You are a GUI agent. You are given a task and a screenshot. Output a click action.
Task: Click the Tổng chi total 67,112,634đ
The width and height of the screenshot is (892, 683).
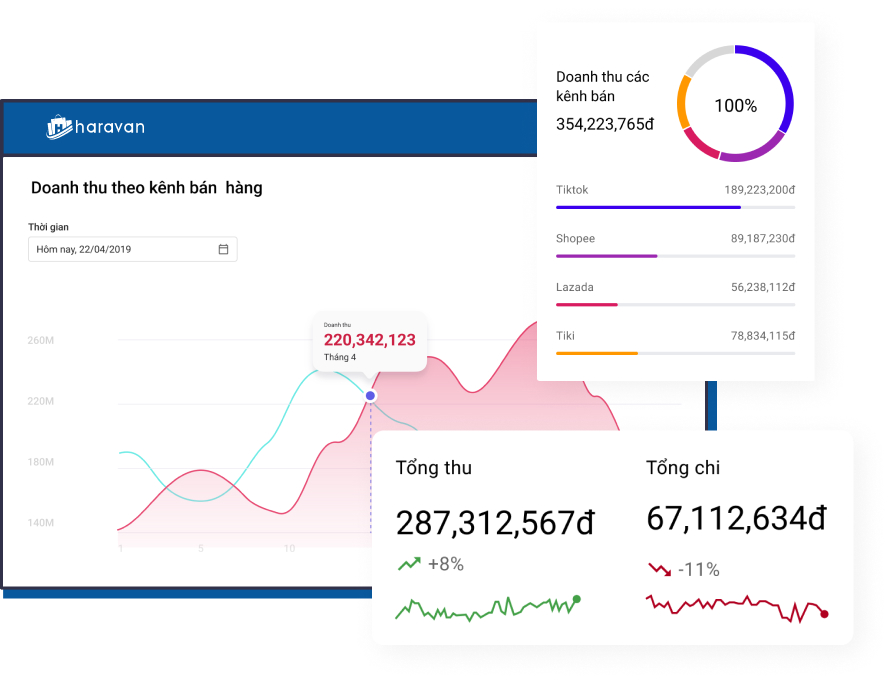click(736, 518)
